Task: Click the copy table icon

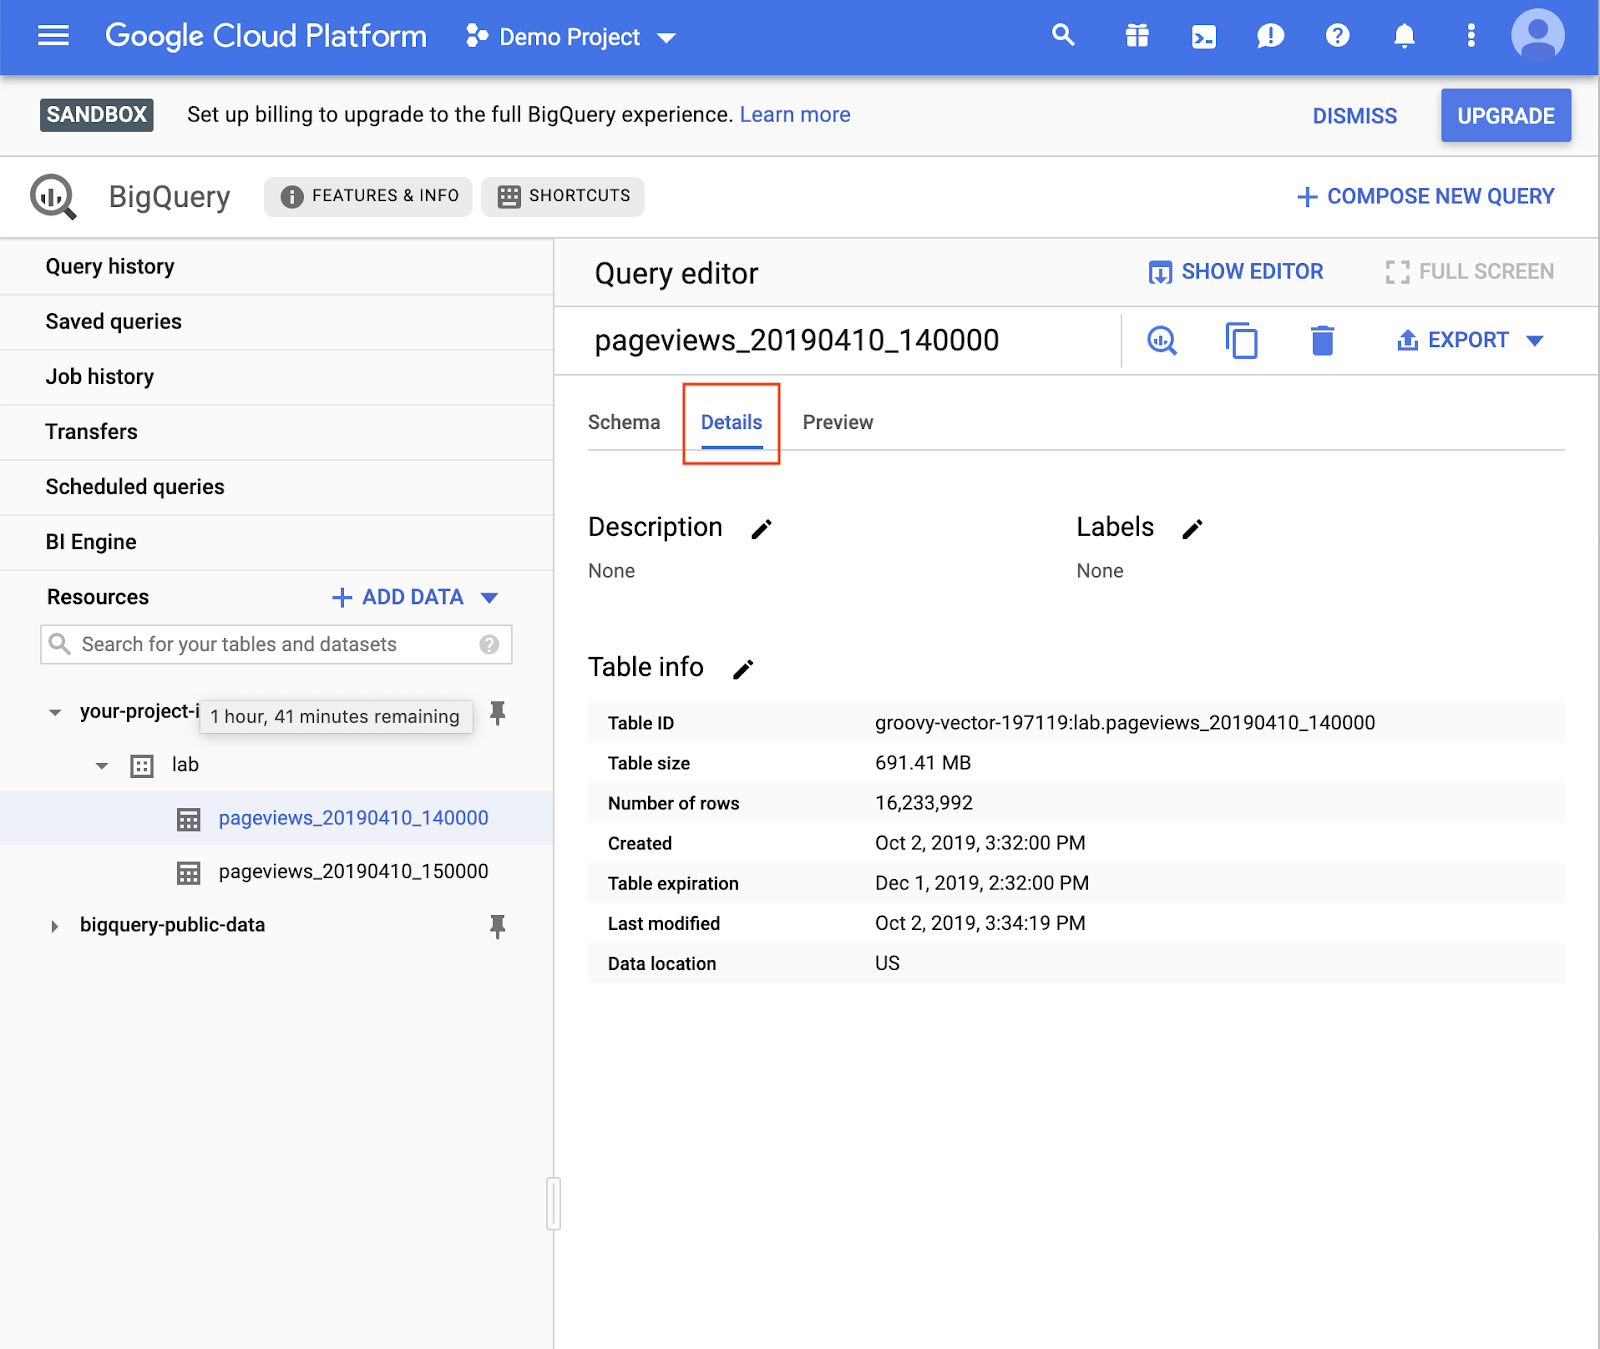Action: (x=1241, y=341)
